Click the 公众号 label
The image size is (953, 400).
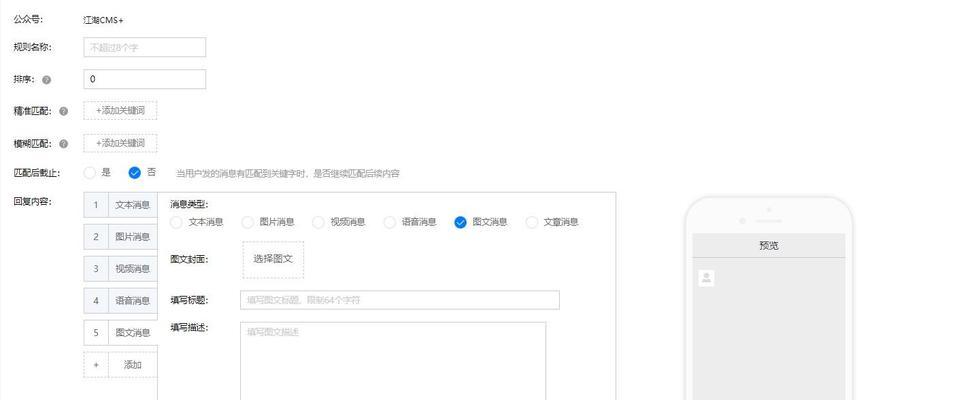pos(28,19)
